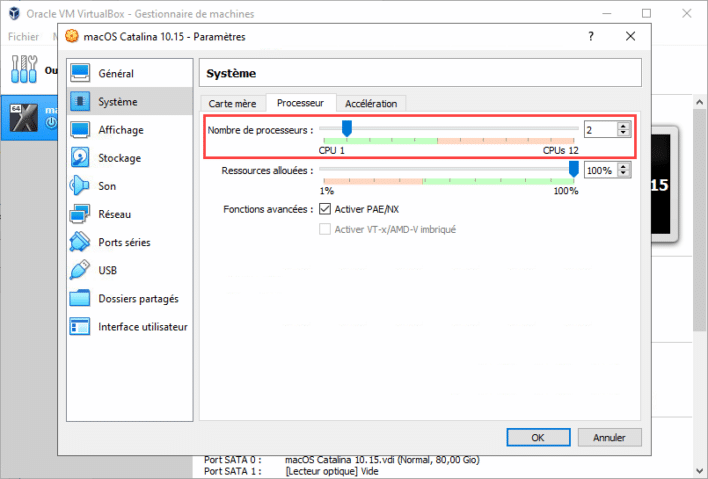Click inside the 100% resources field
Viewport: 708px width, 479px height.
coord(601,171)
